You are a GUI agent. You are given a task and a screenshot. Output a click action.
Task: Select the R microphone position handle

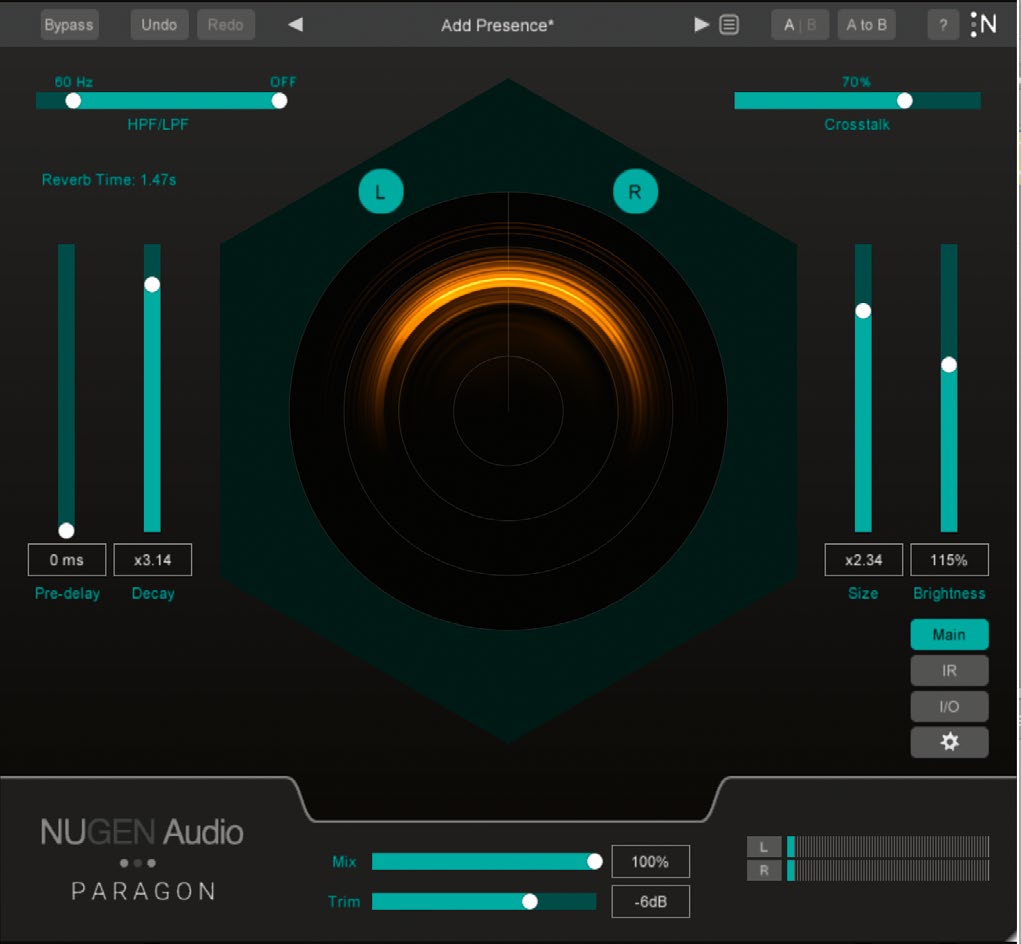pos(635,191)
